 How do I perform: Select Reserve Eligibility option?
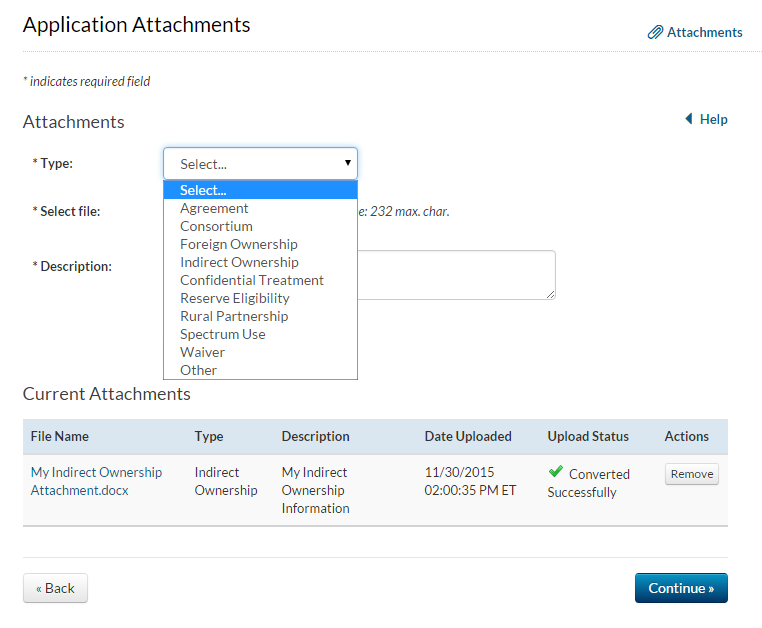[x=234, y=298]
